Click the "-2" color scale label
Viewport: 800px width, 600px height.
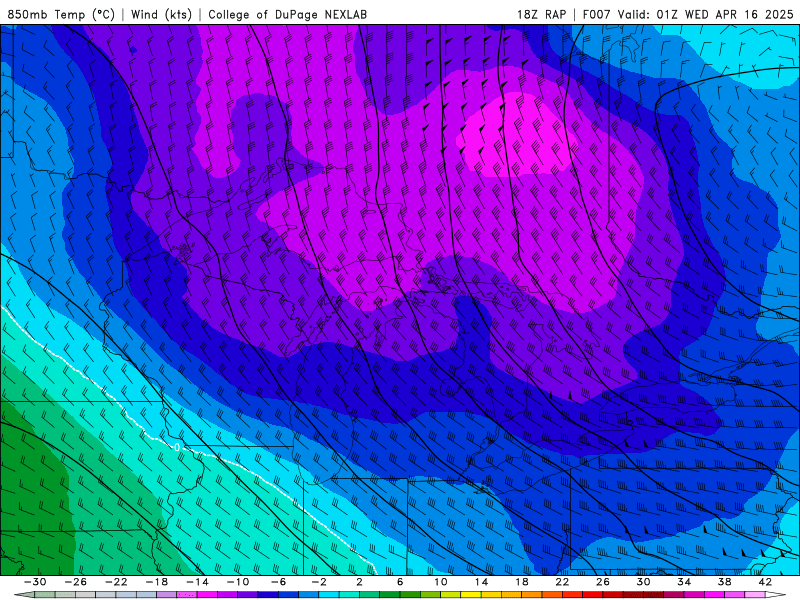click(319, 582)
